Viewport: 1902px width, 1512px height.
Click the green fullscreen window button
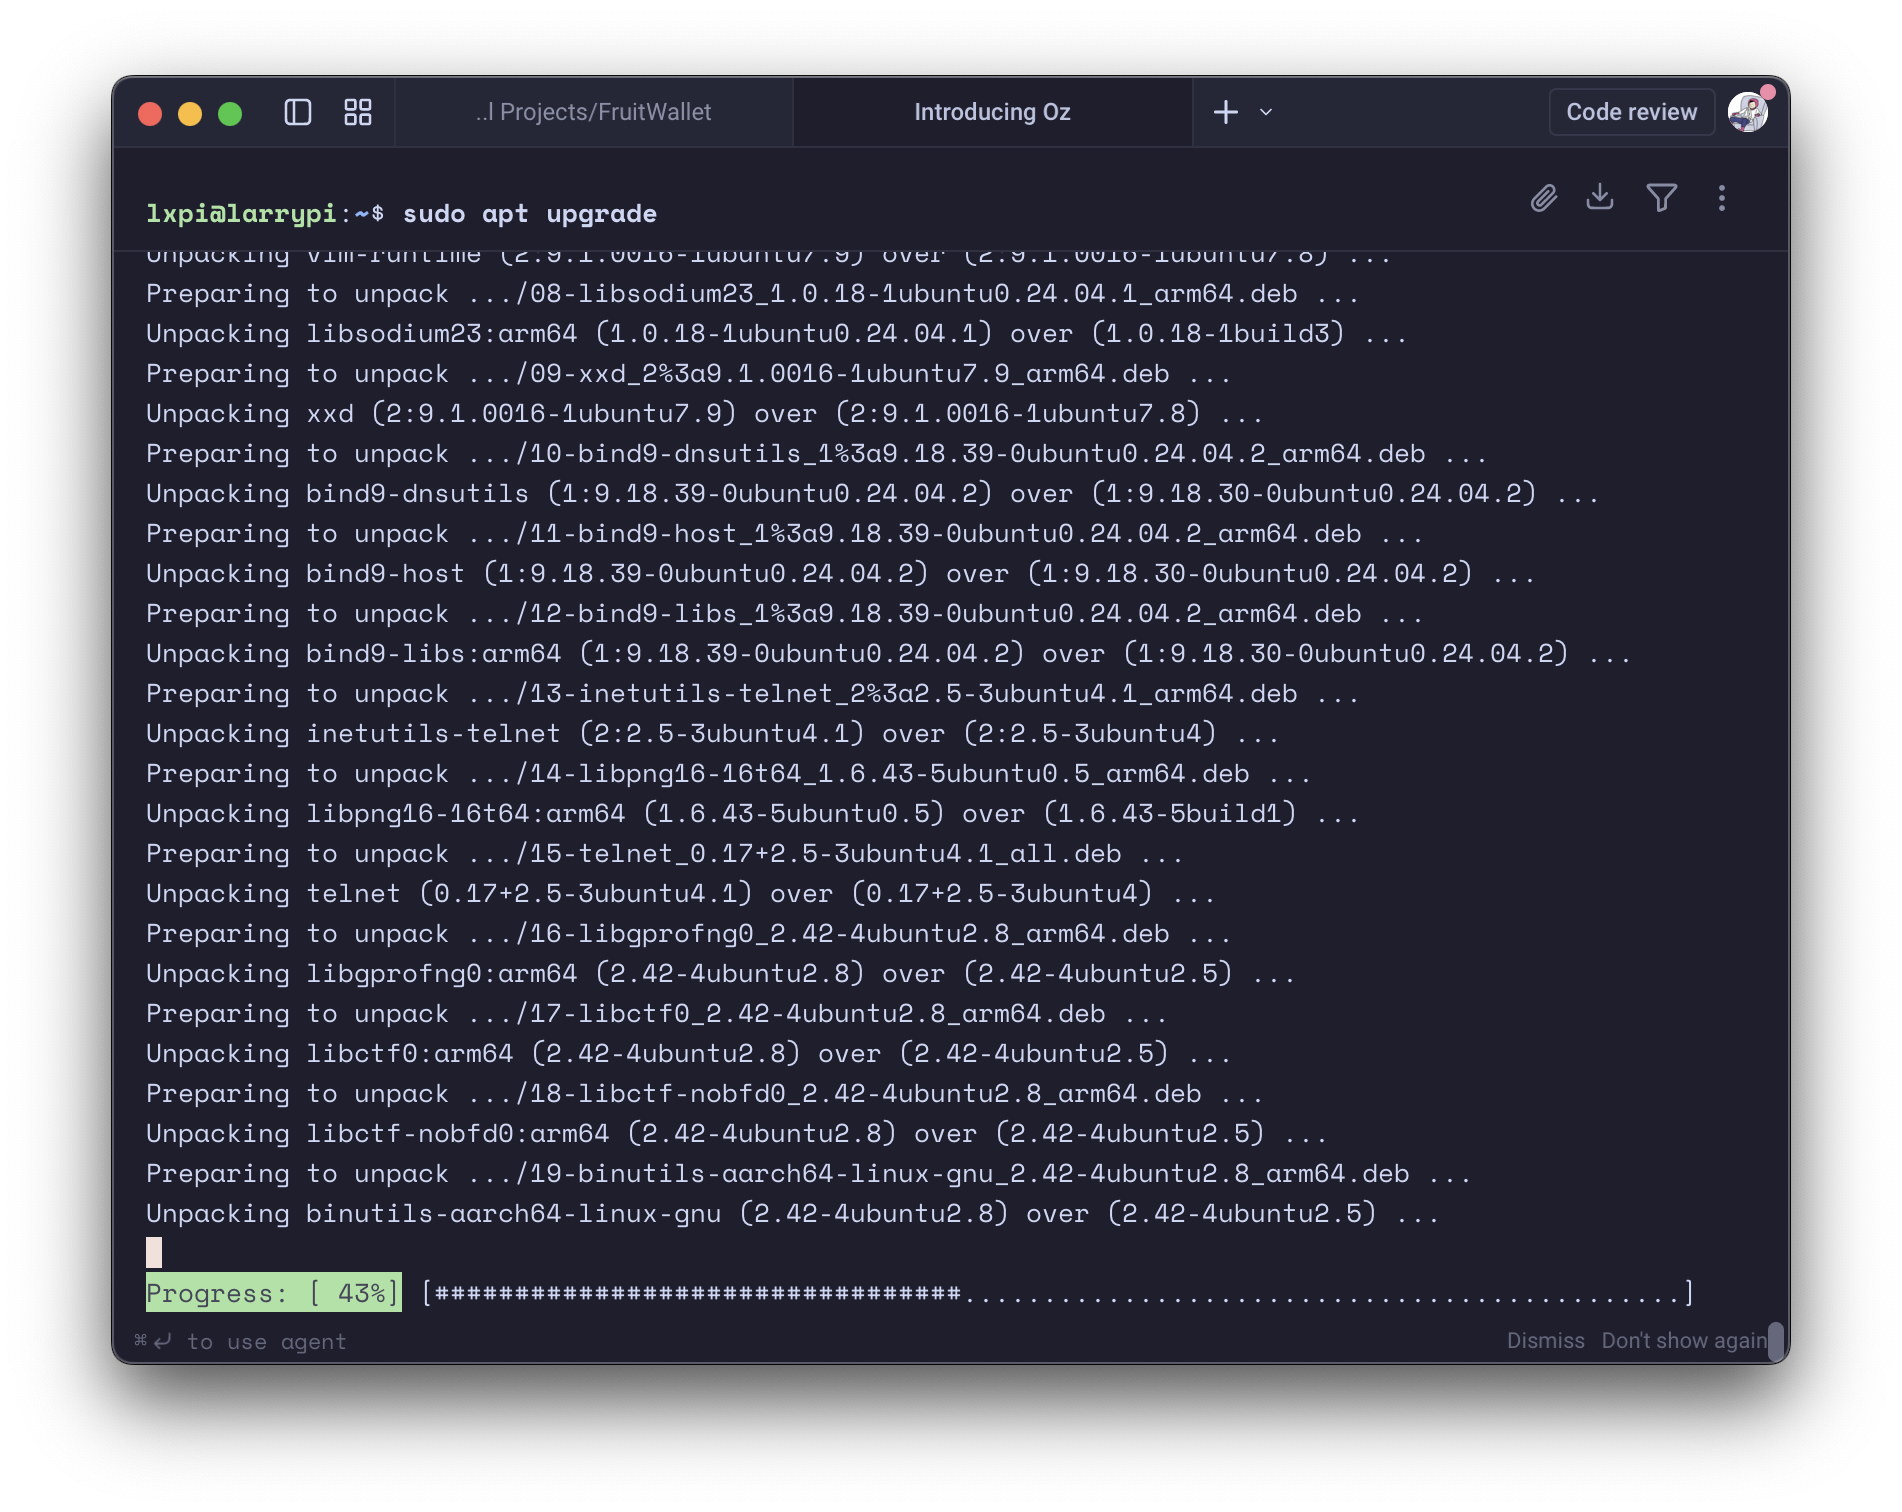pos(230,113)
